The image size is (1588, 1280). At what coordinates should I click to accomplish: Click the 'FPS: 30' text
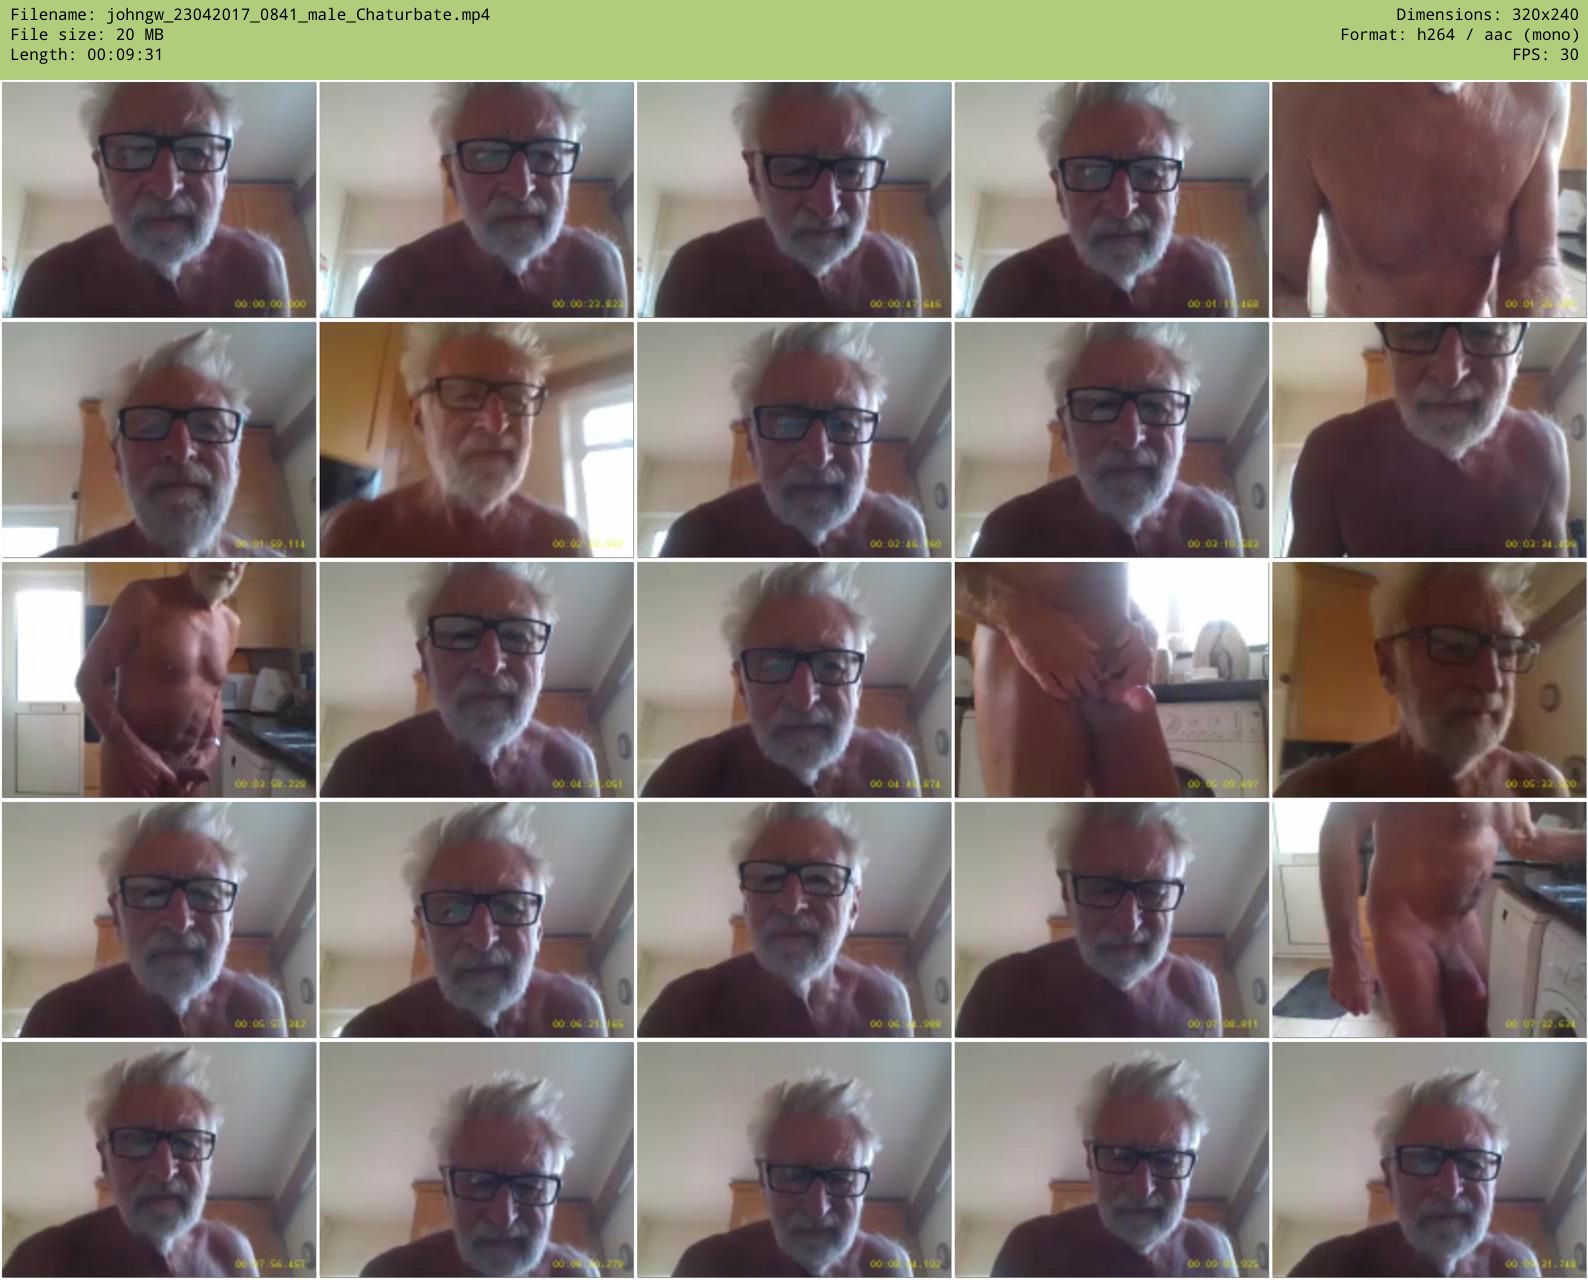point(1546,55)
